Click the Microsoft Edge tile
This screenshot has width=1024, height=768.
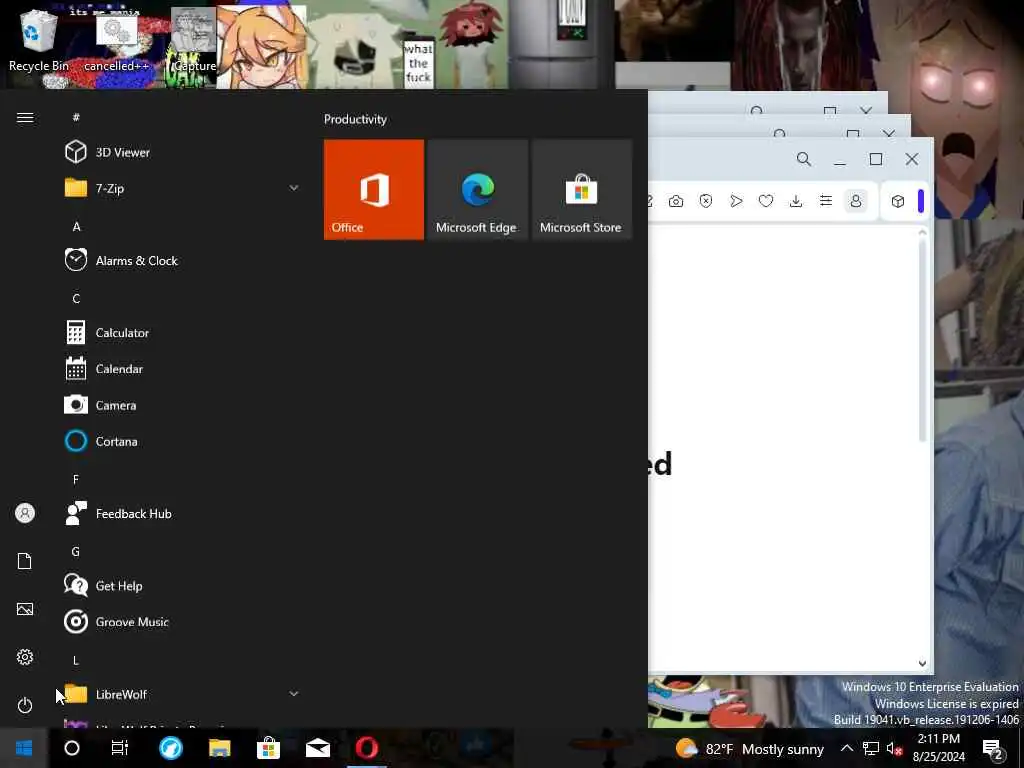[477, 189]
